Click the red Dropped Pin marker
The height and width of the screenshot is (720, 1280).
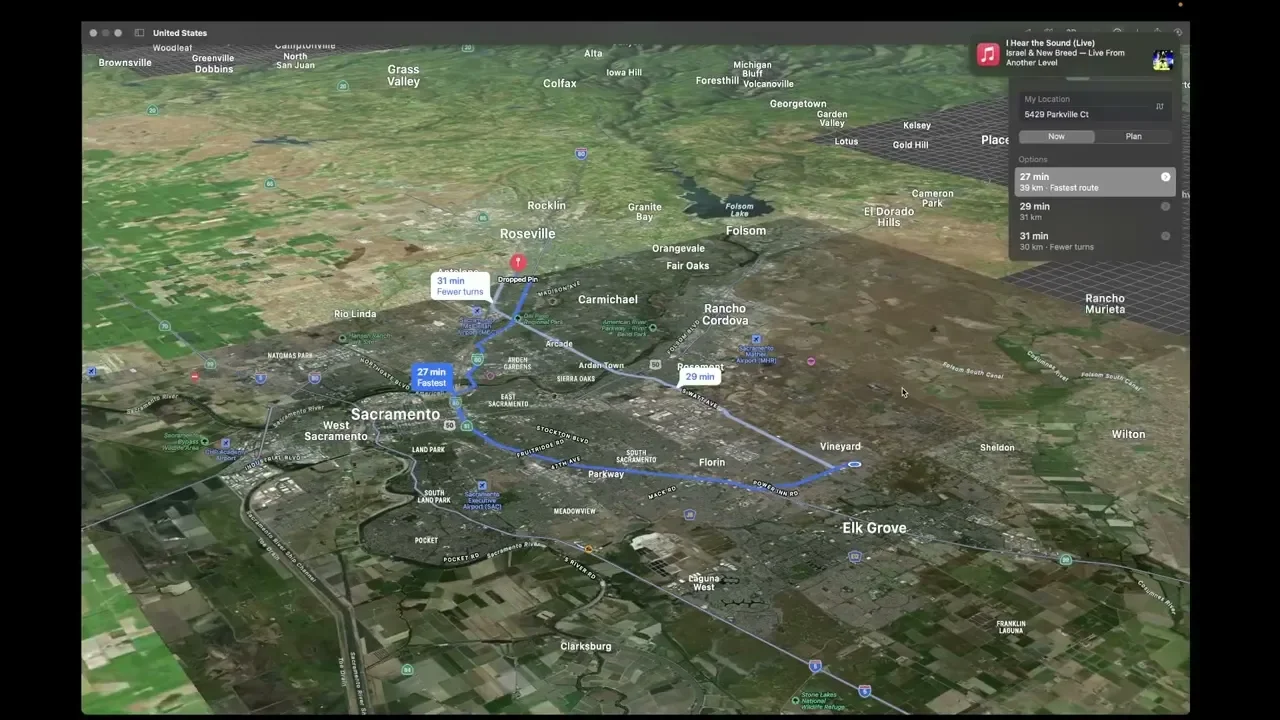coord(517,263)
